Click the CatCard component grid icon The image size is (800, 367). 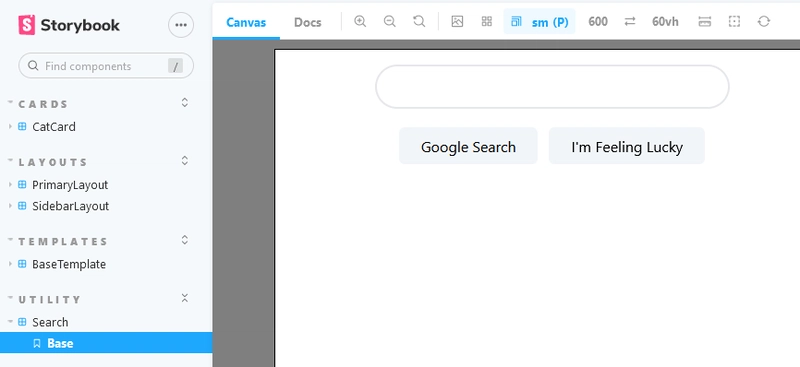[x=22, y=127]
